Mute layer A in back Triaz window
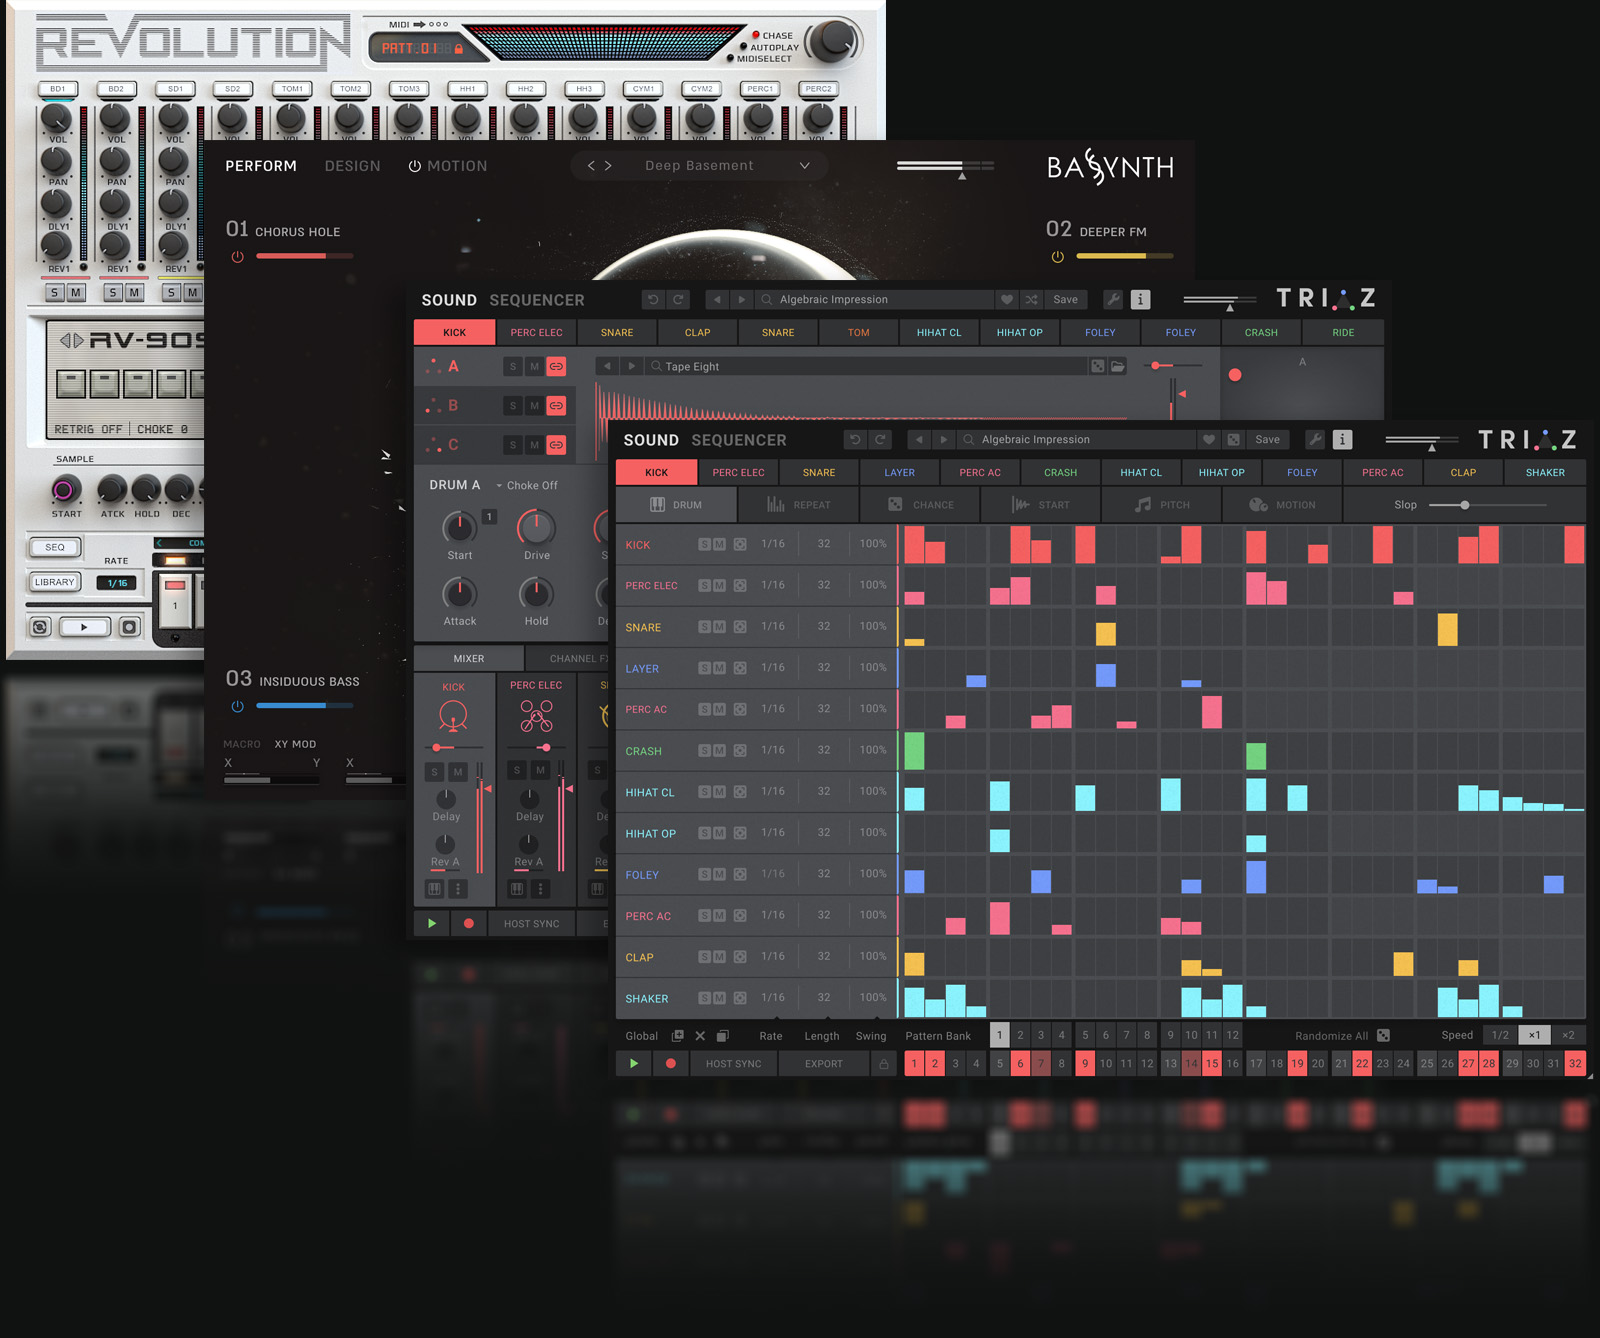 [x=534, y=366]
